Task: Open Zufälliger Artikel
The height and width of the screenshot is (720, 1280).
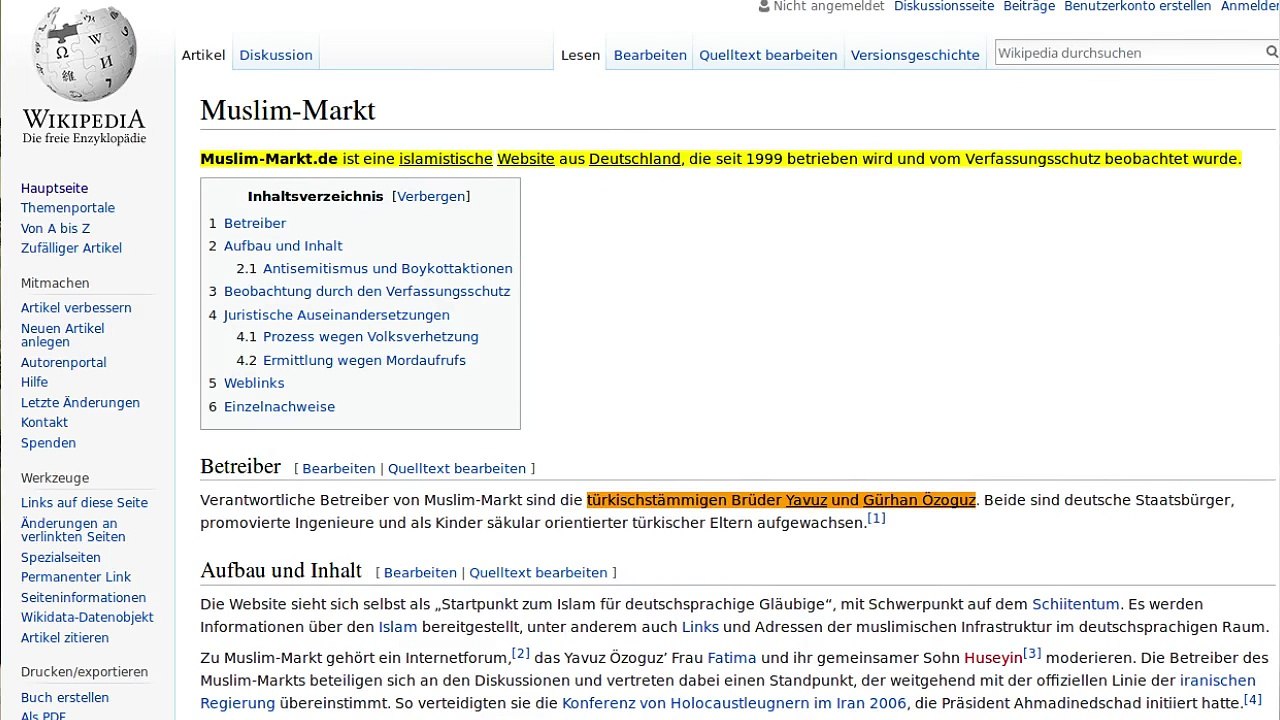Action: point(71,248)
